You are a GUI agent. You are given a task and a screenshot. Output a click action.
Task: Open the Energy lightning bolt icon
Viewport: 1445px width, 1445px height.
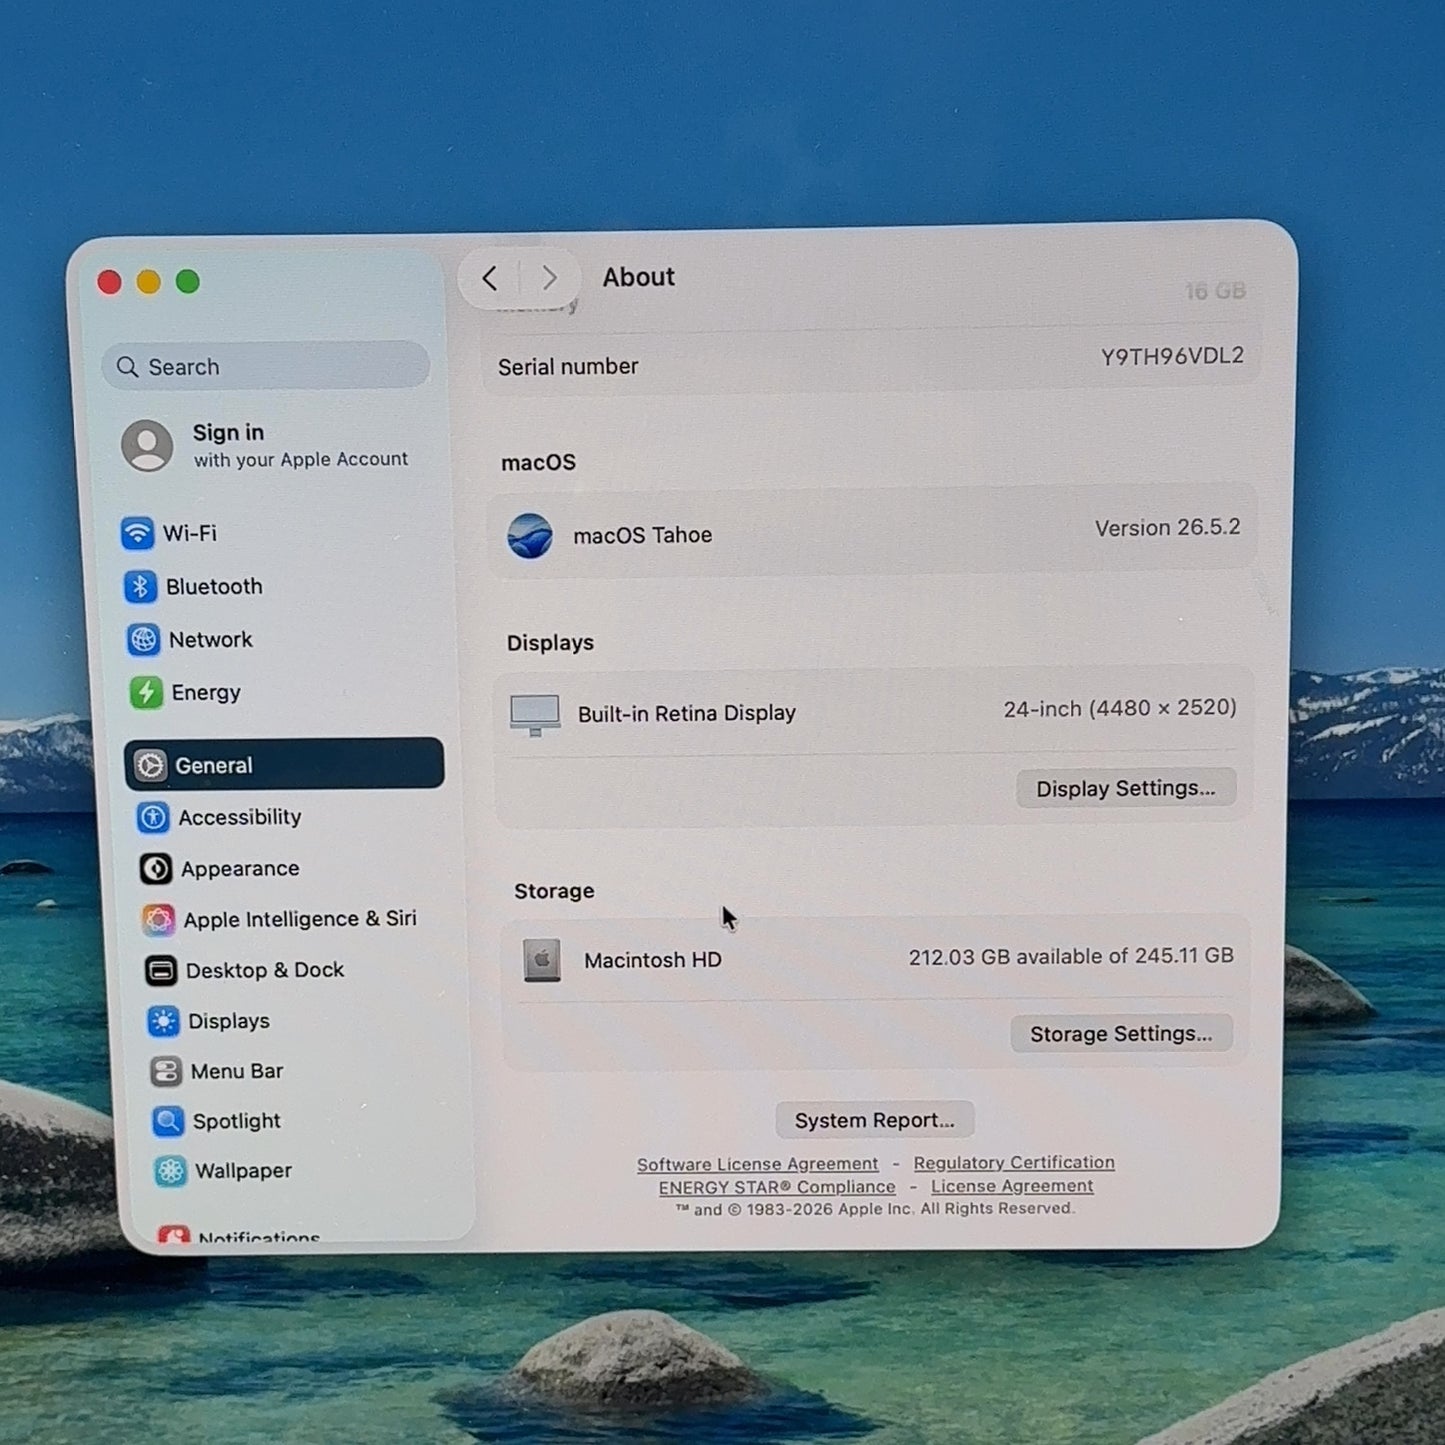point(146,692)
